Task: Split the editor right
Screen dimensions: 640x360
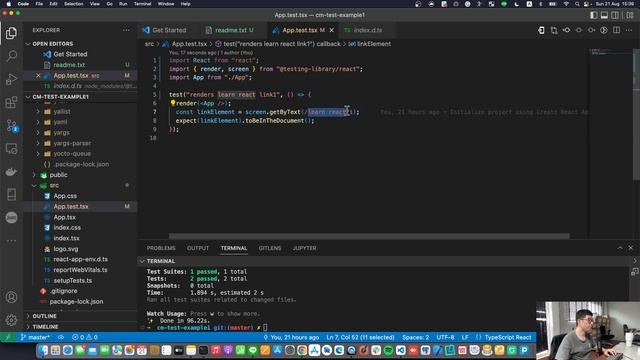Action: pyautogui.click(x=616, y=30)
